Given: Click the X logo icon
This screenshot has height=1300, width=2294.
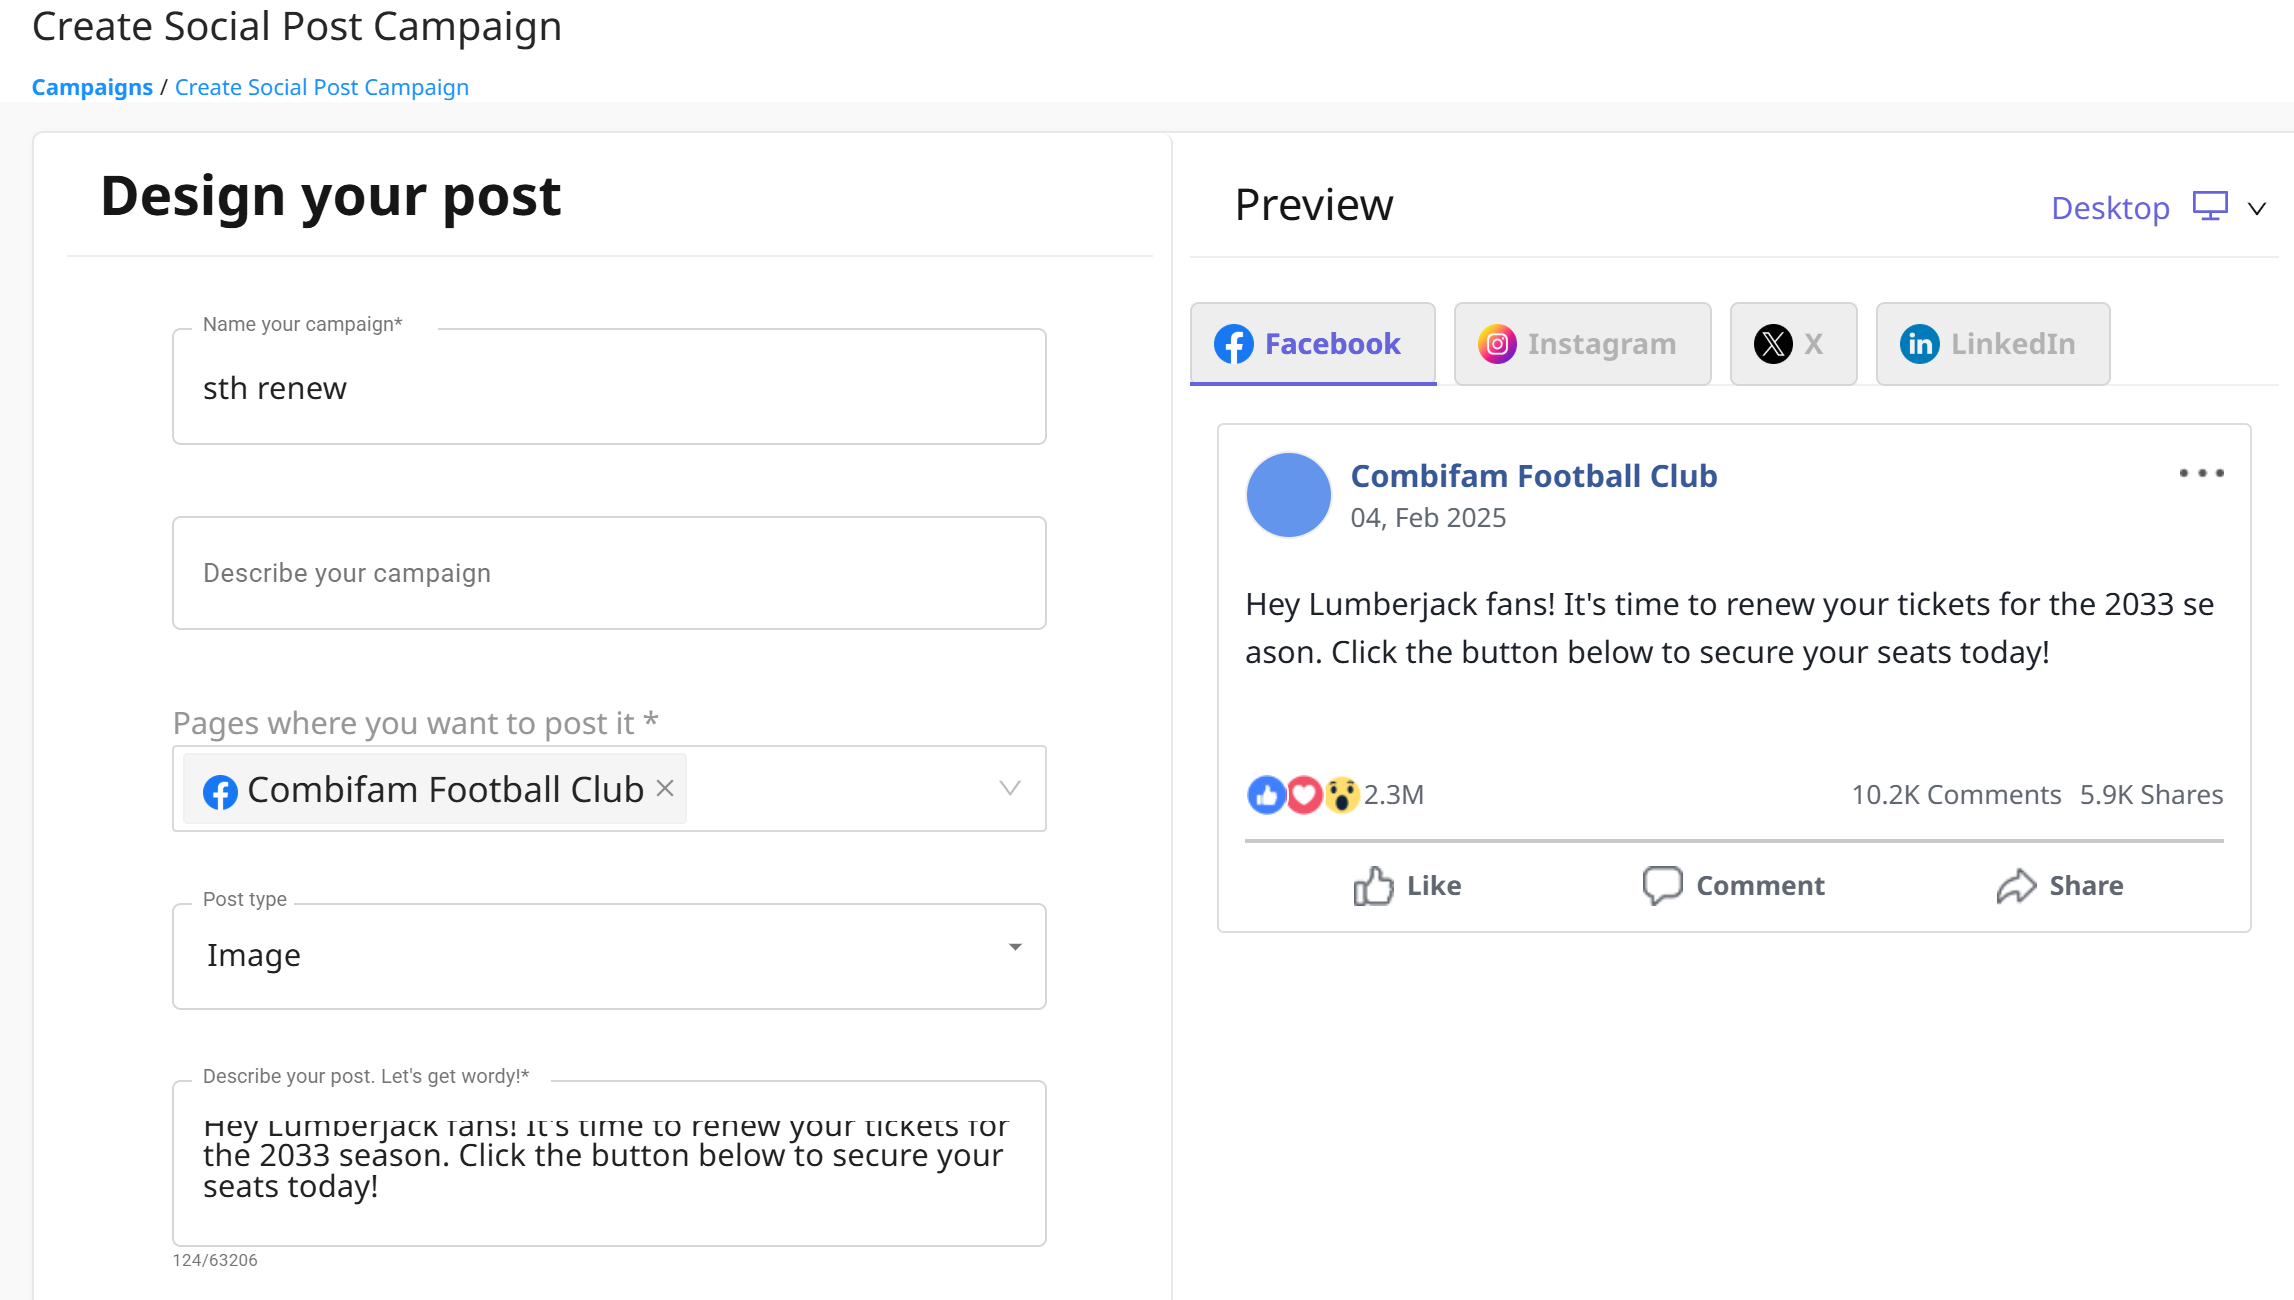Looking at the screenshot, I should (x=1773, y=344).
